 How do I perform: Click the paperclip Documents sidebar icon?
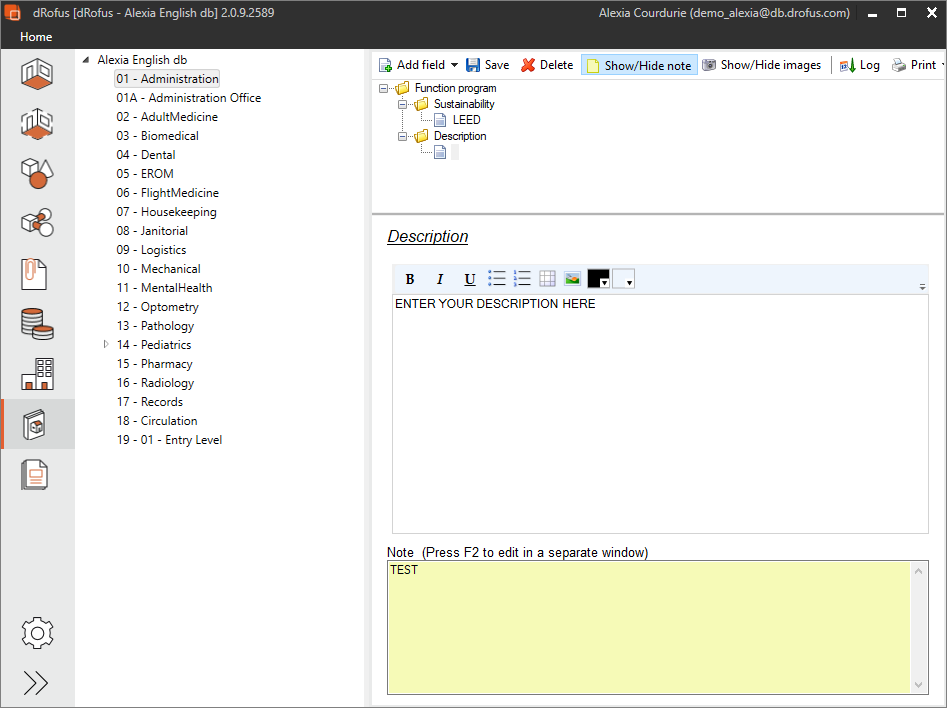click(x=37, y=273)
